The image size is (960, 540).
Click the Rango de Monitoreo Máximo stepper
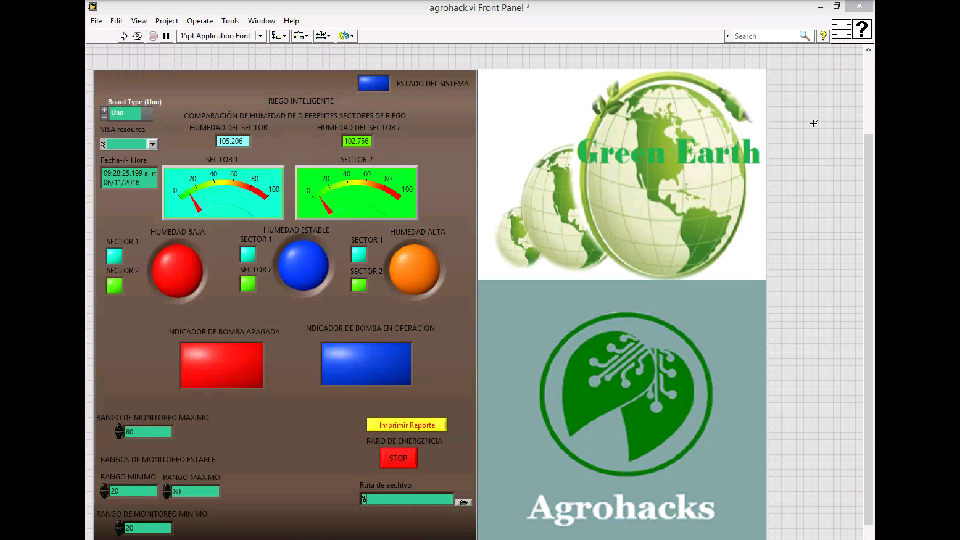(x=119, y=432)
